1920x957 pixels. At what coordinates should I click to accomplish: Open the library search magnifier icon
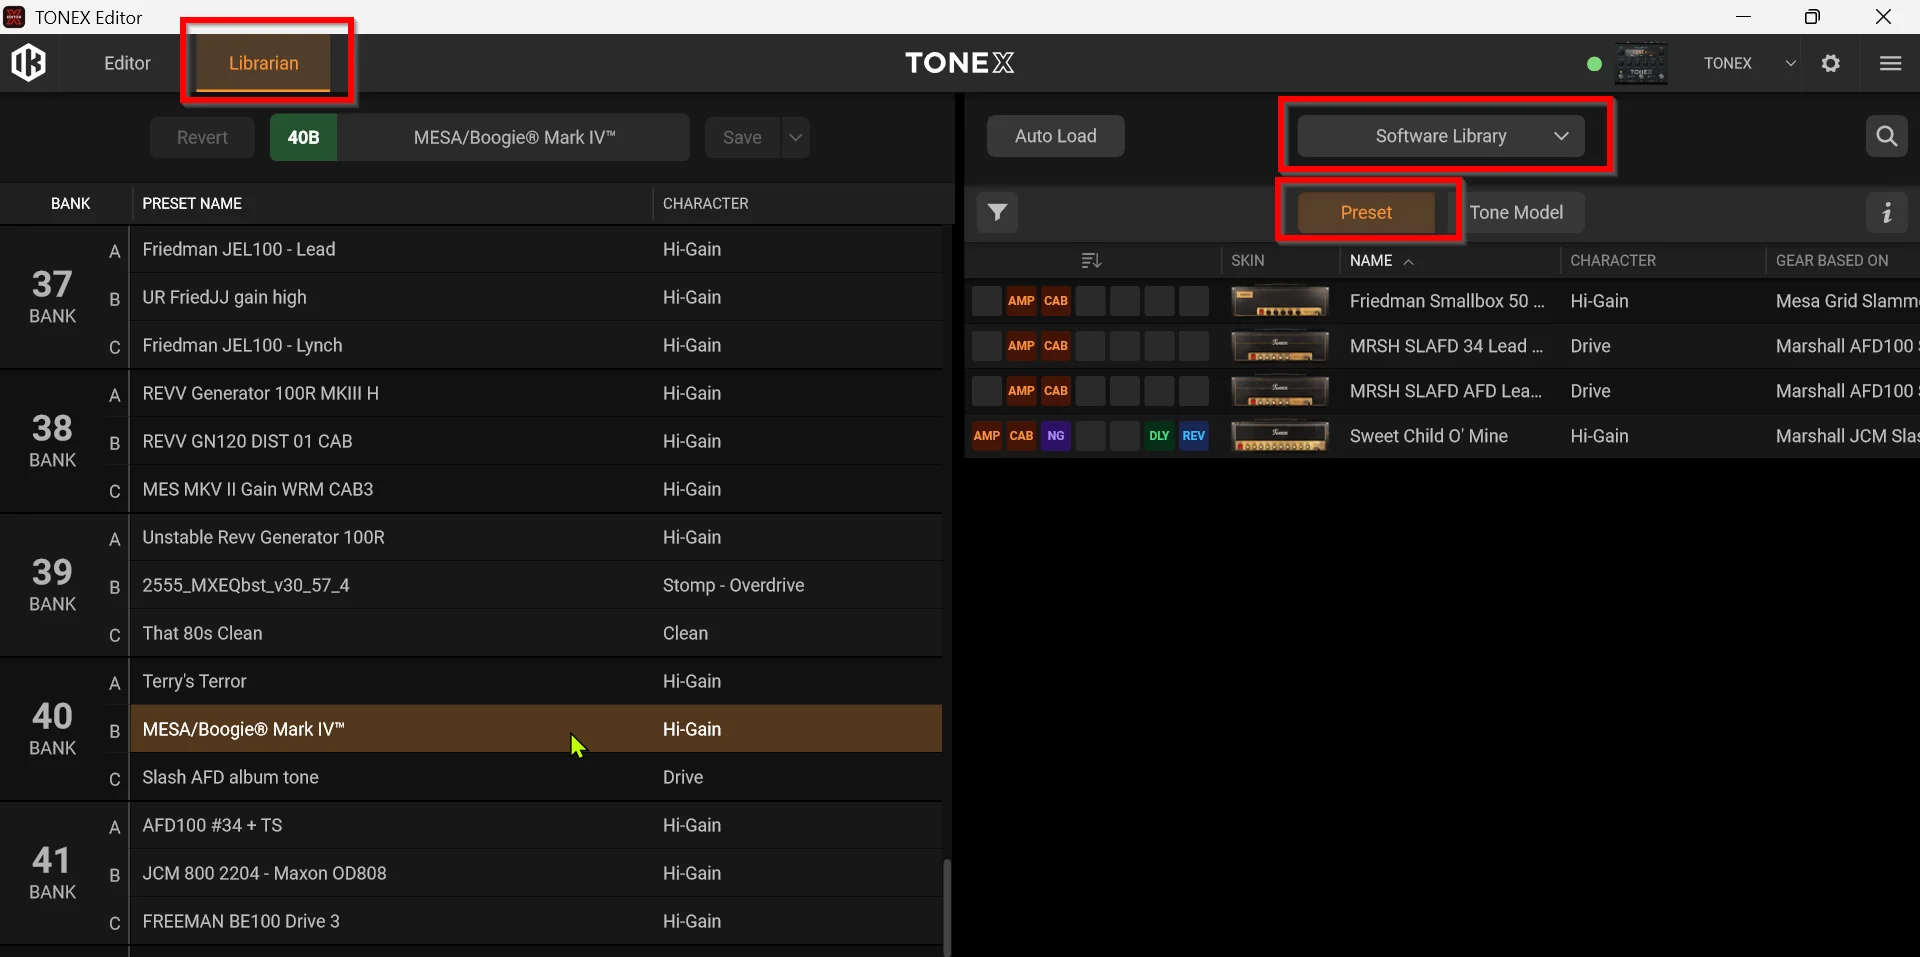click(1886, 136)
